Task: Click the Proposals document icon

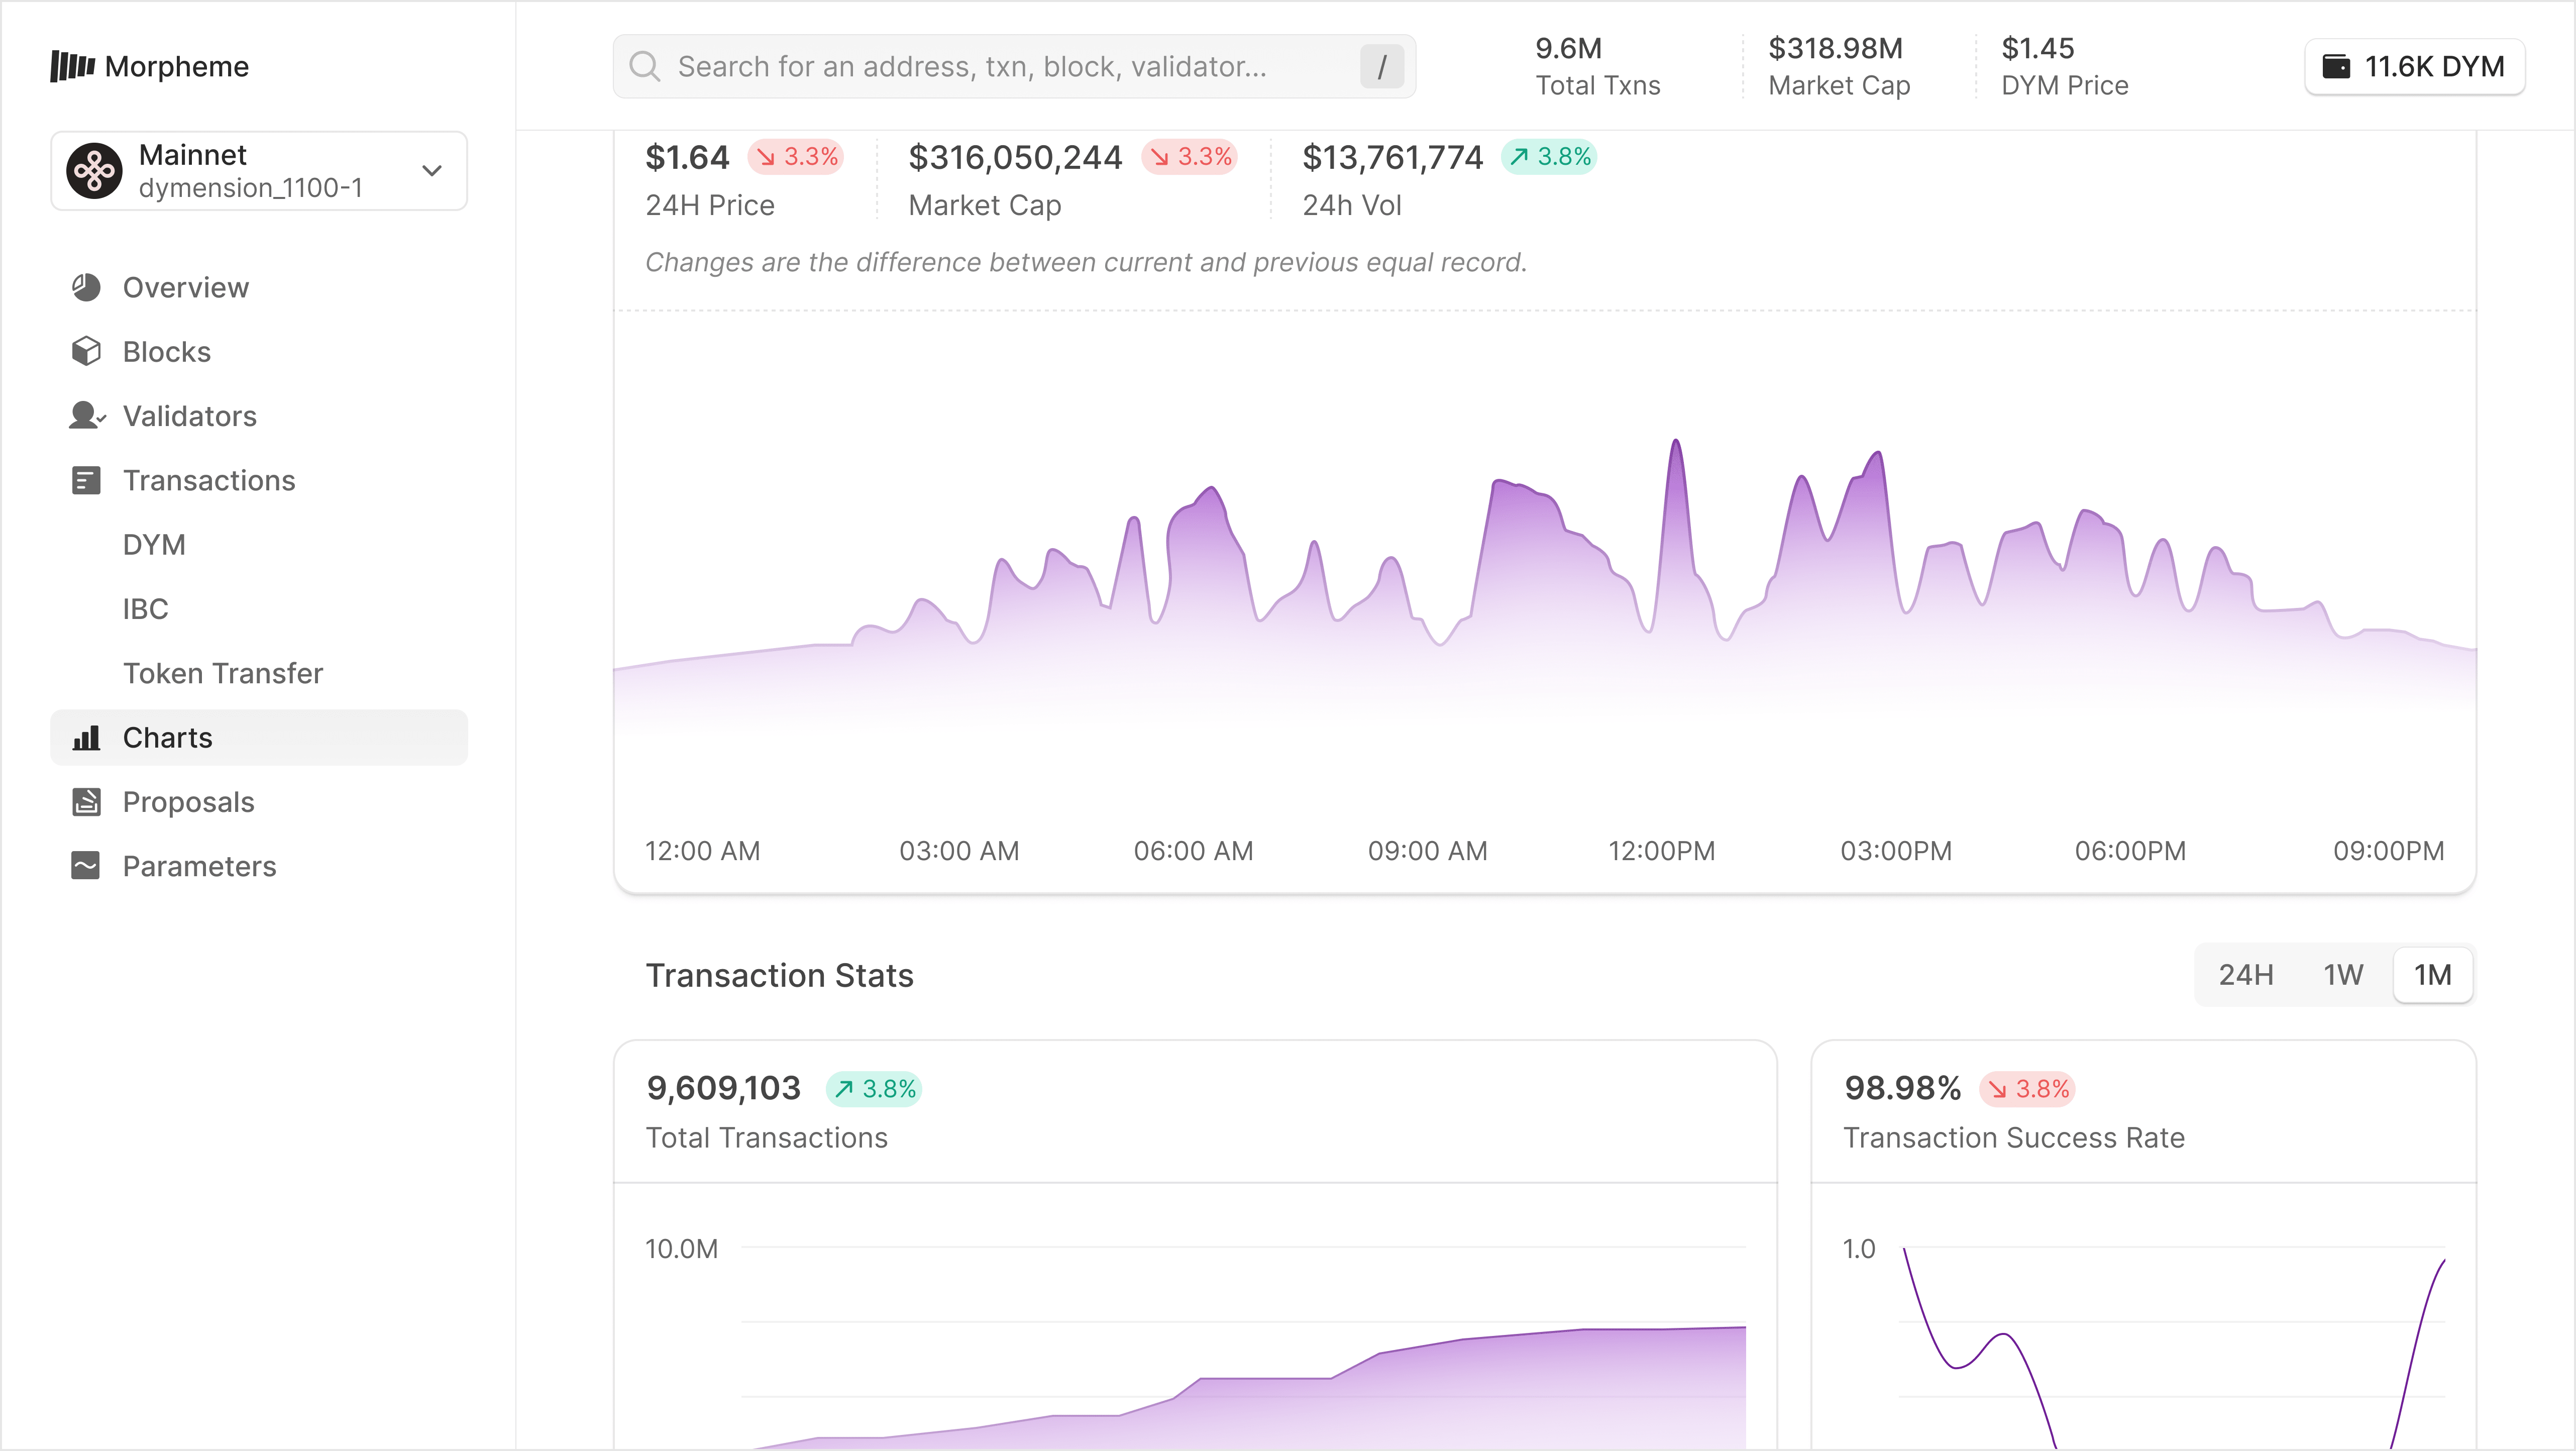Action: (86, 802)
